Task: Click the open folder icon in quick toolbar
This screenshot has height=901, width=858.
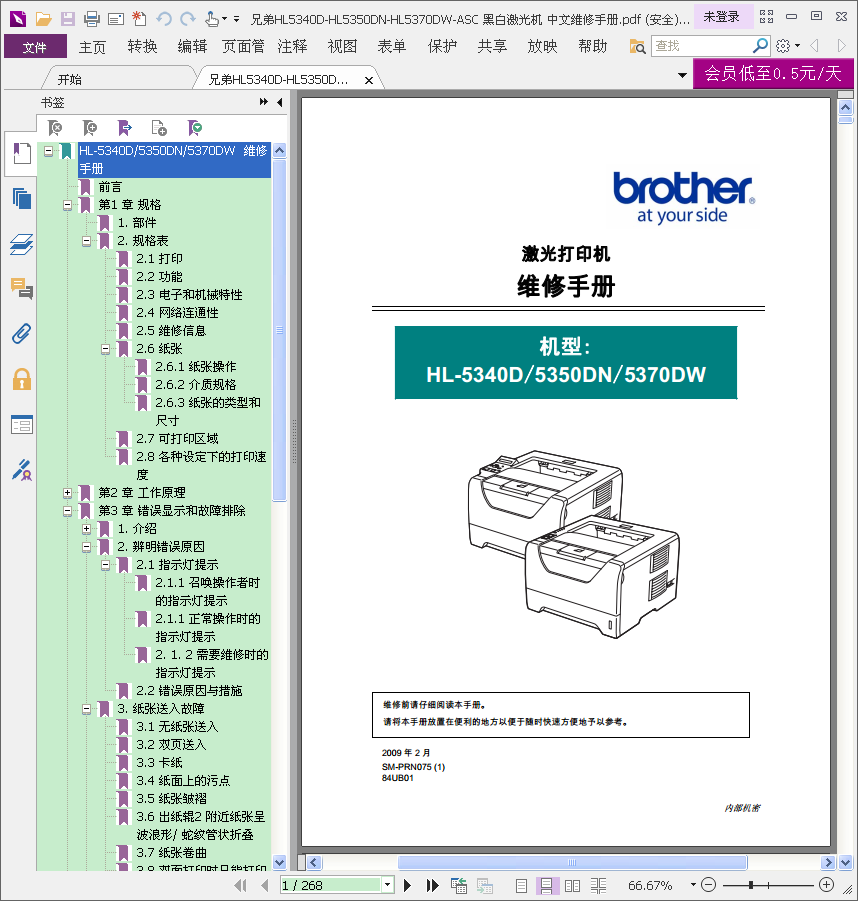Action: point(44,19)
